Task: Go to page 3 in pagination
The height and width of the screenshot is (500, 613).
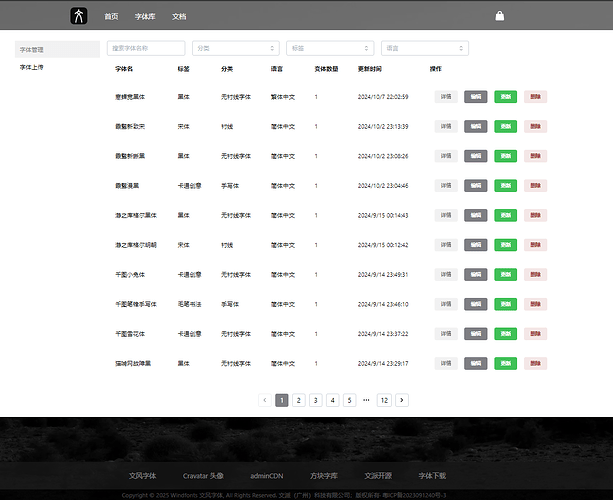Action: pos(315,400)
